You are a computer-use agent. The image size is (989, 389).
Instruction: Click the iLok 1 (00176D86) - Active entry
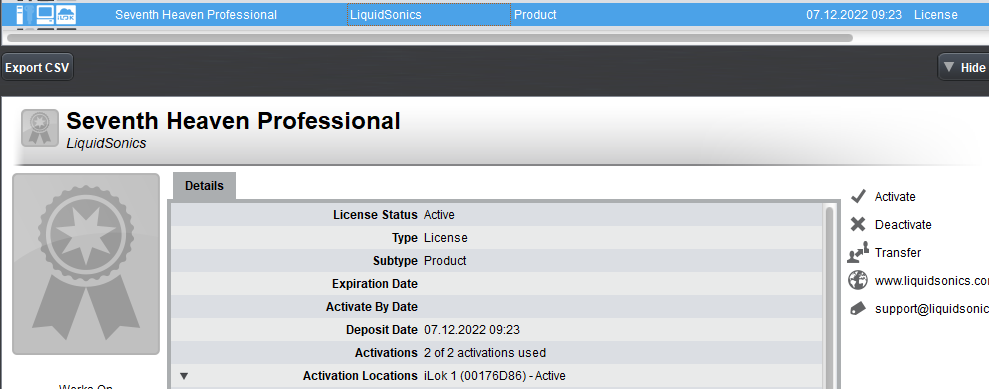(494, 376)
